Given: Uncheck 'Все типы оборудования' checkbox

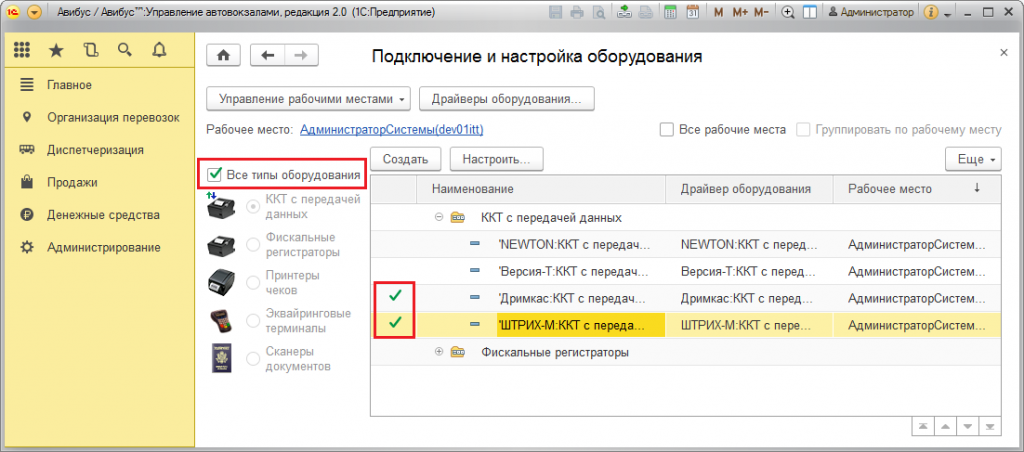Looking at the screenshot, I should tap(215, 175).
